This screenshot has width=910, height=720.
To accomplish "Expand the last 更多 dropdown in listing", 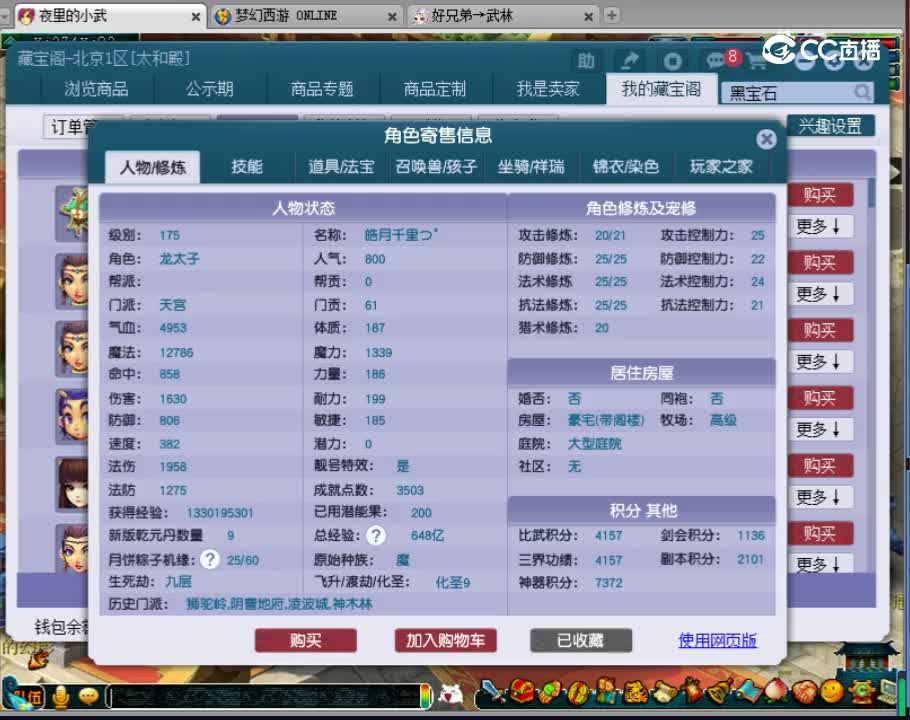I will 819,564.
